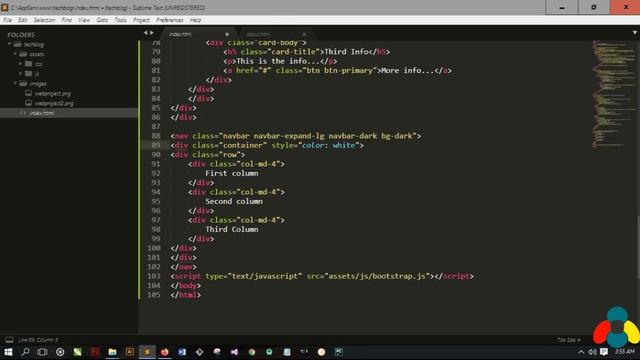
Task: Show hidden system tray icons chevron
Action: click(x=581, y=352)
